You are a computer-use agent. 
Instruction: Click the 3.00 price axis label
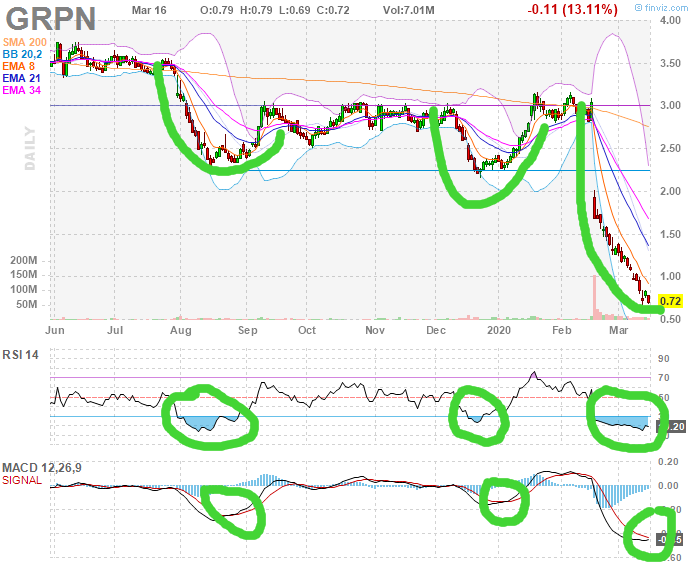coord(671,106)
